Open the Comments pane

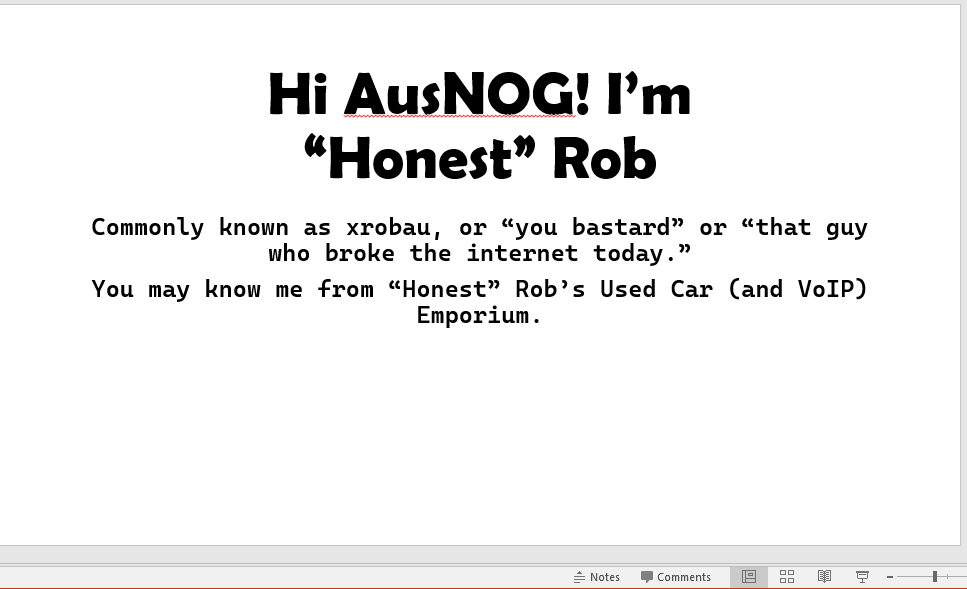pyautogui.click(x=676, y=577)
